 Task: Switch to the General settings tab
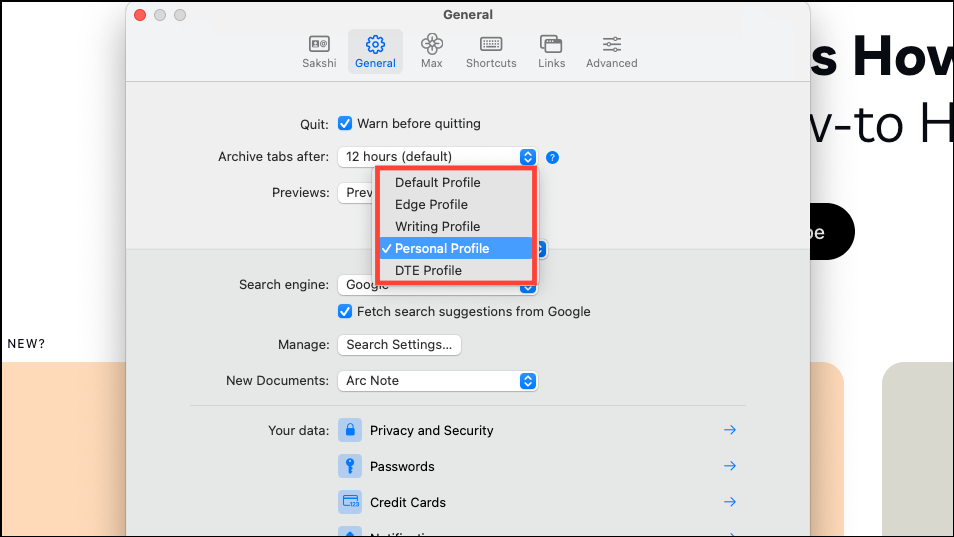point(375,52)
